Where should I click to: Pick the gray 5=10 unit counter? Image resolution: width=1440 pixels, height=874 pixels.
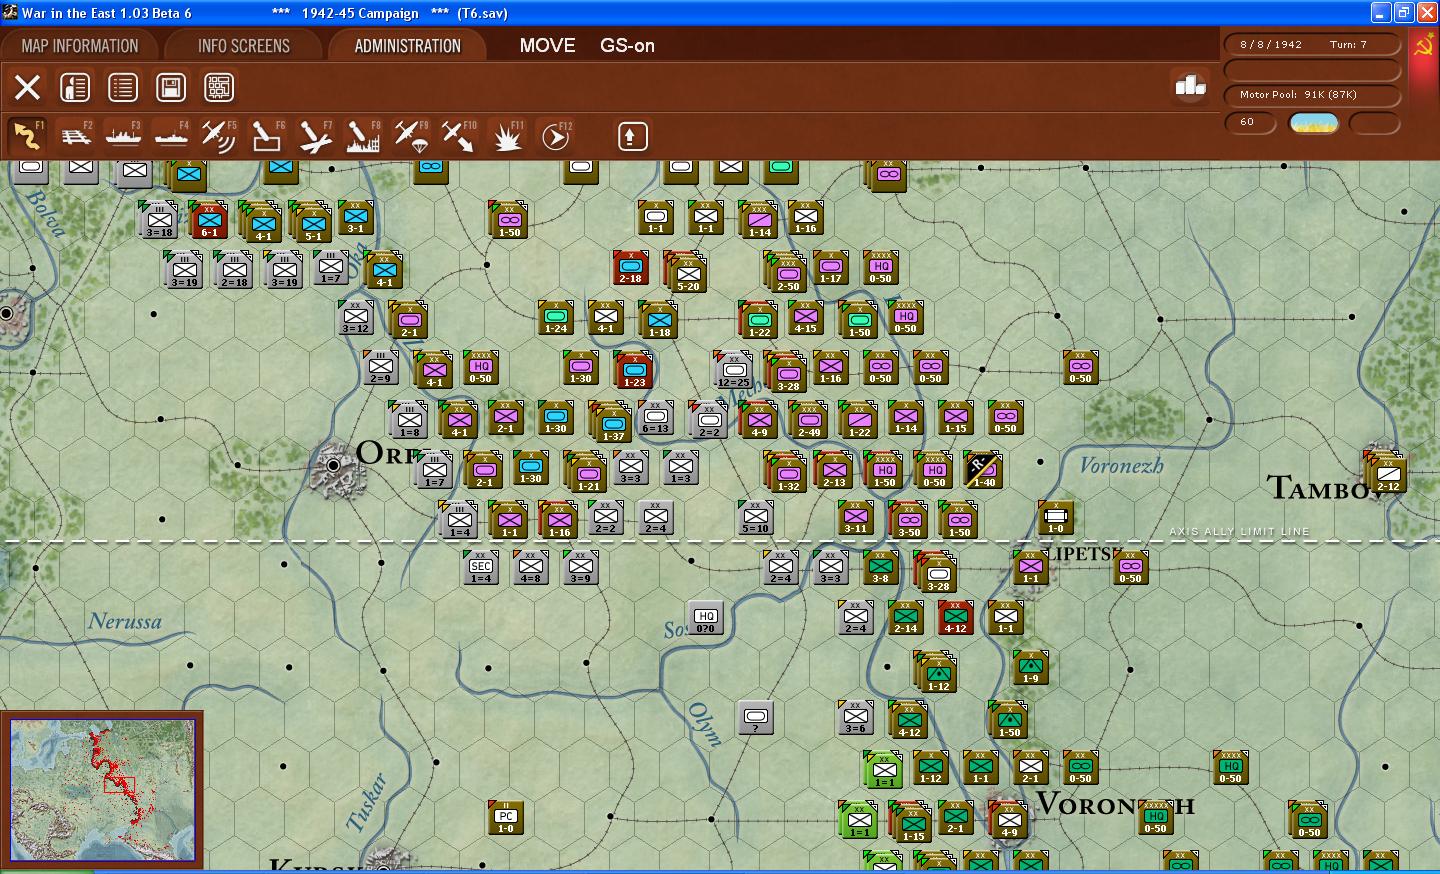(756, 518)
